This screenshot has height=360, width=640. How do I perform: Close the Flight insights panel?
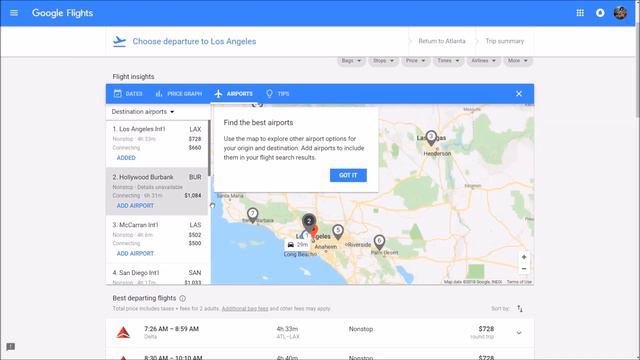pyautogui.click(x=519, y=93)
